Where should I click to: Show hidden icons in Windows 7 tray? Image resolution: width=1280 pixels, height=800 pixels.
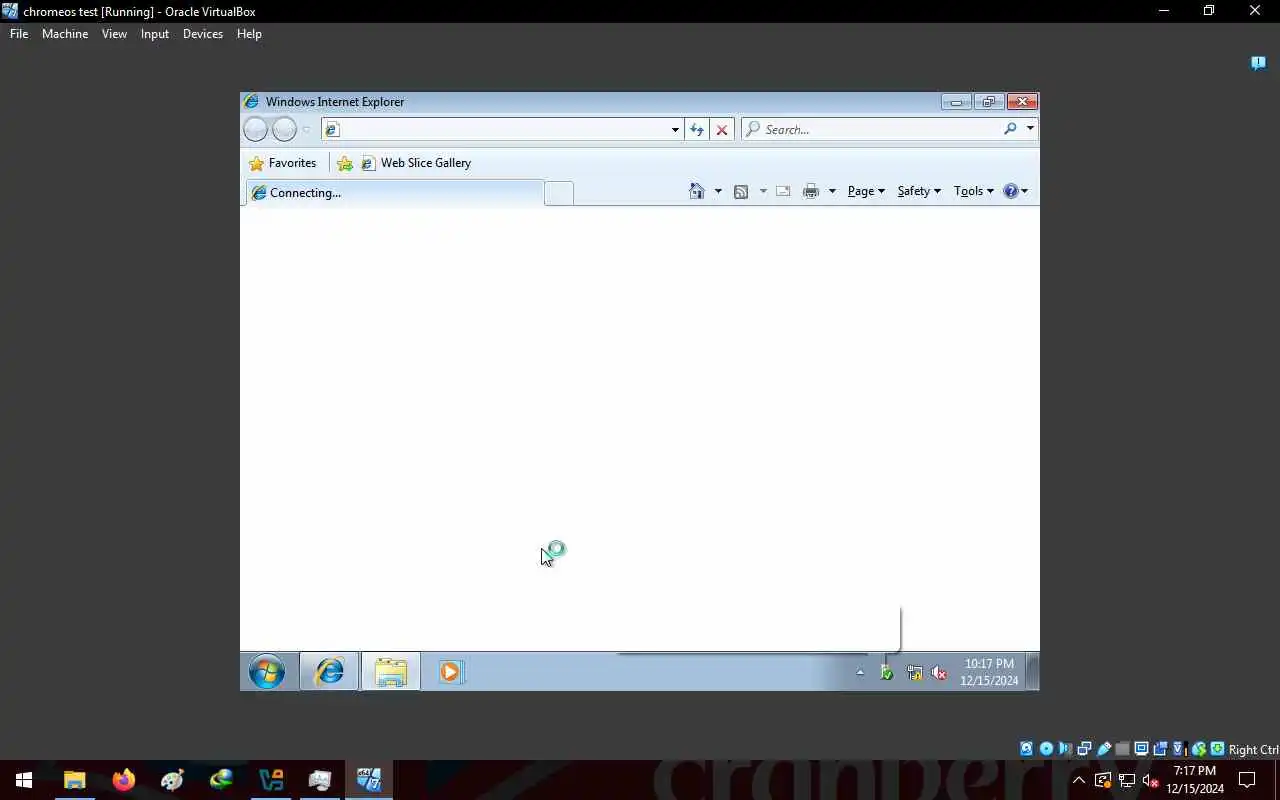coord(860,673)
